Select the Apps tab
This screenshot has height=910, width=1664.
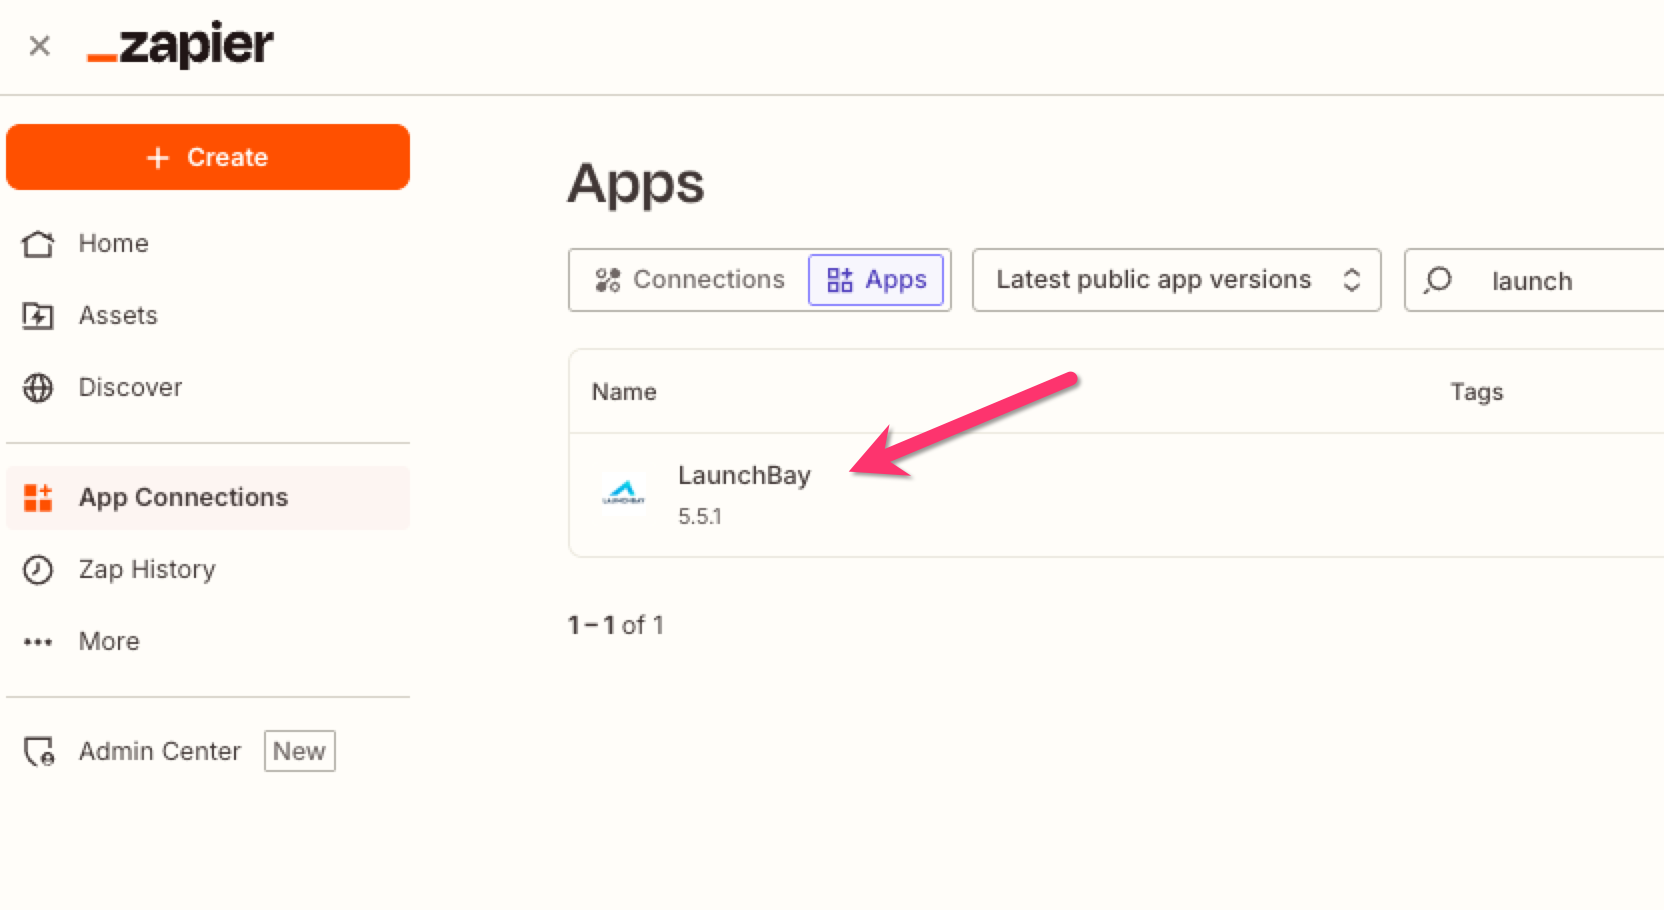point(876,280)
